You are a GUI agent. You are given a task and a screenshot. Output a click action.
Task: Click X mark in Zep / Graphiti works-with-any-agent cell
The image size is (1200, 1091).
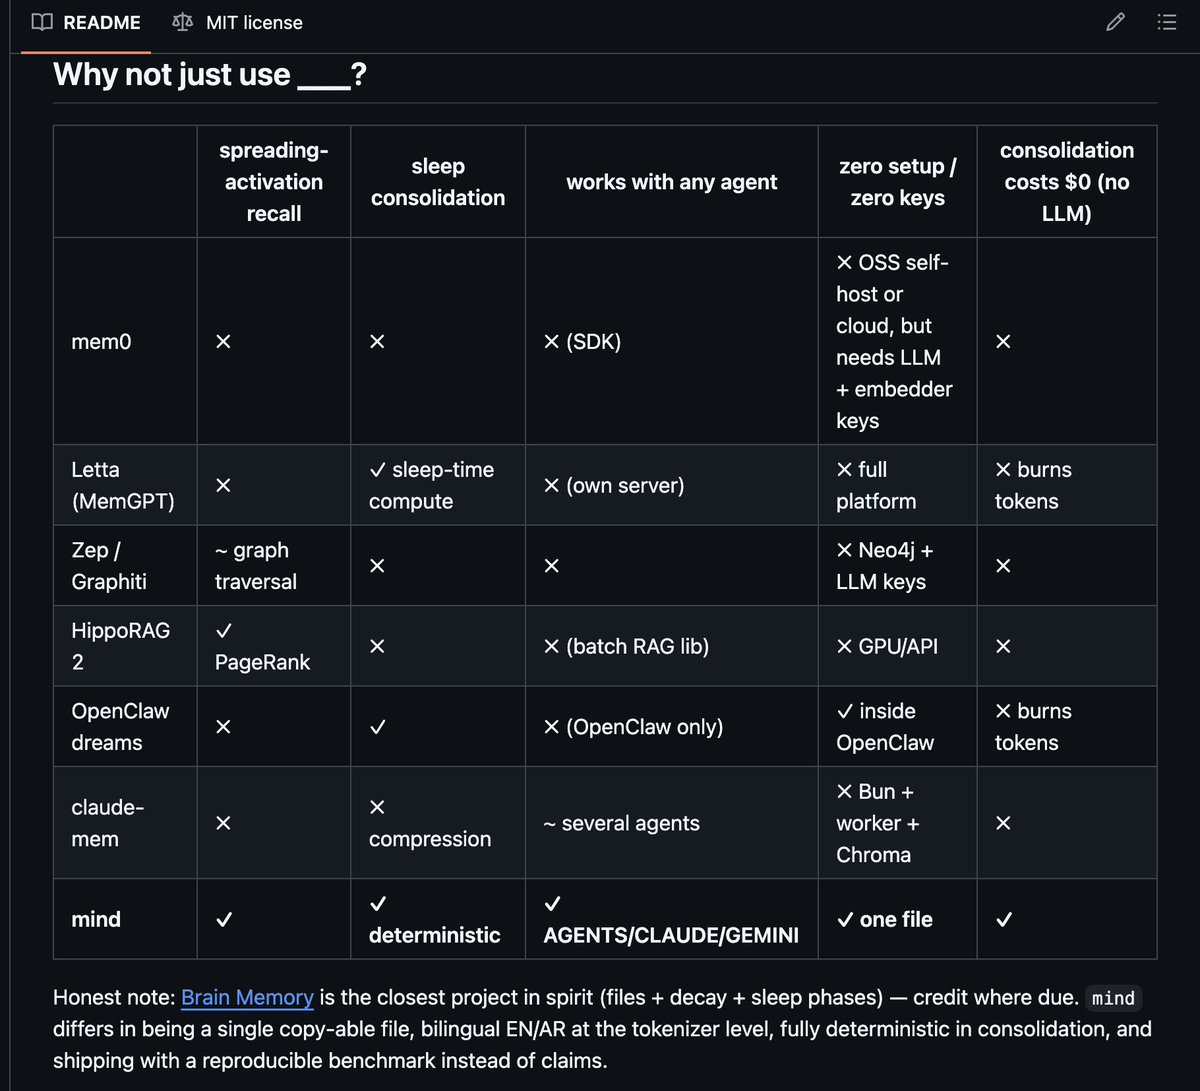[x=551, y=566]
